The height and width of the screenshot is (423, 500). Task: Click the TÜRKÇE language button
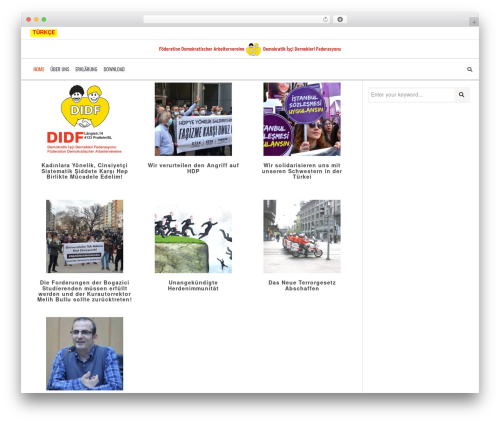click(44, 32)
